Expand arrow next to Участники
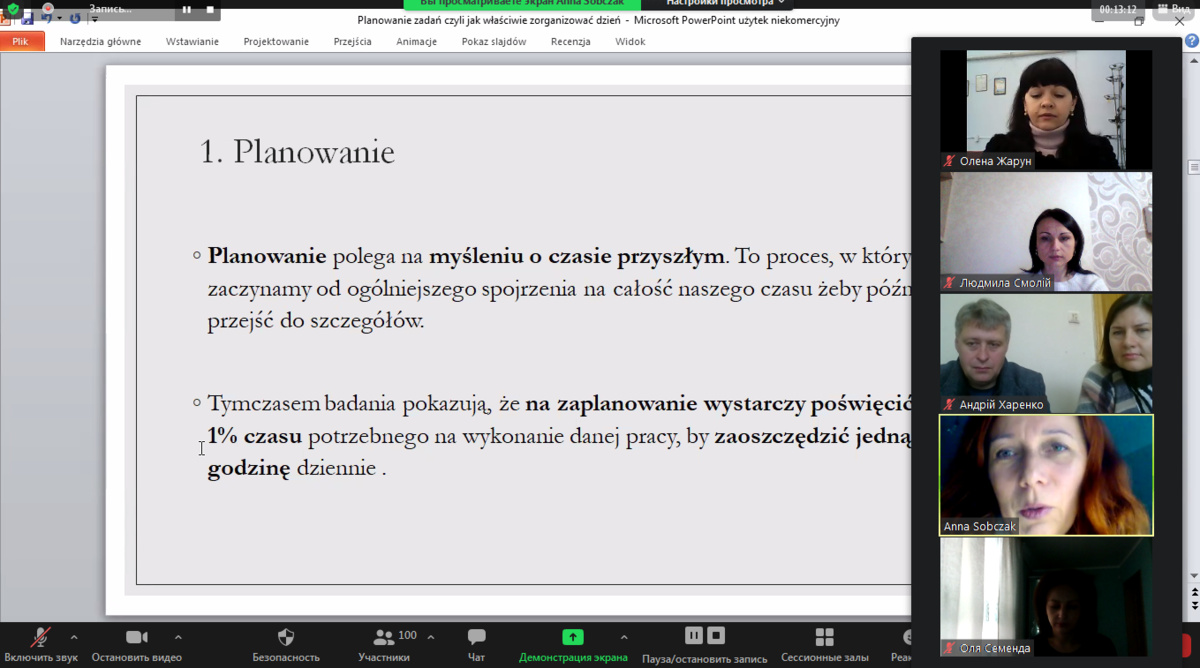This screenshot has width=1200, height=668. tap(431, 637)
